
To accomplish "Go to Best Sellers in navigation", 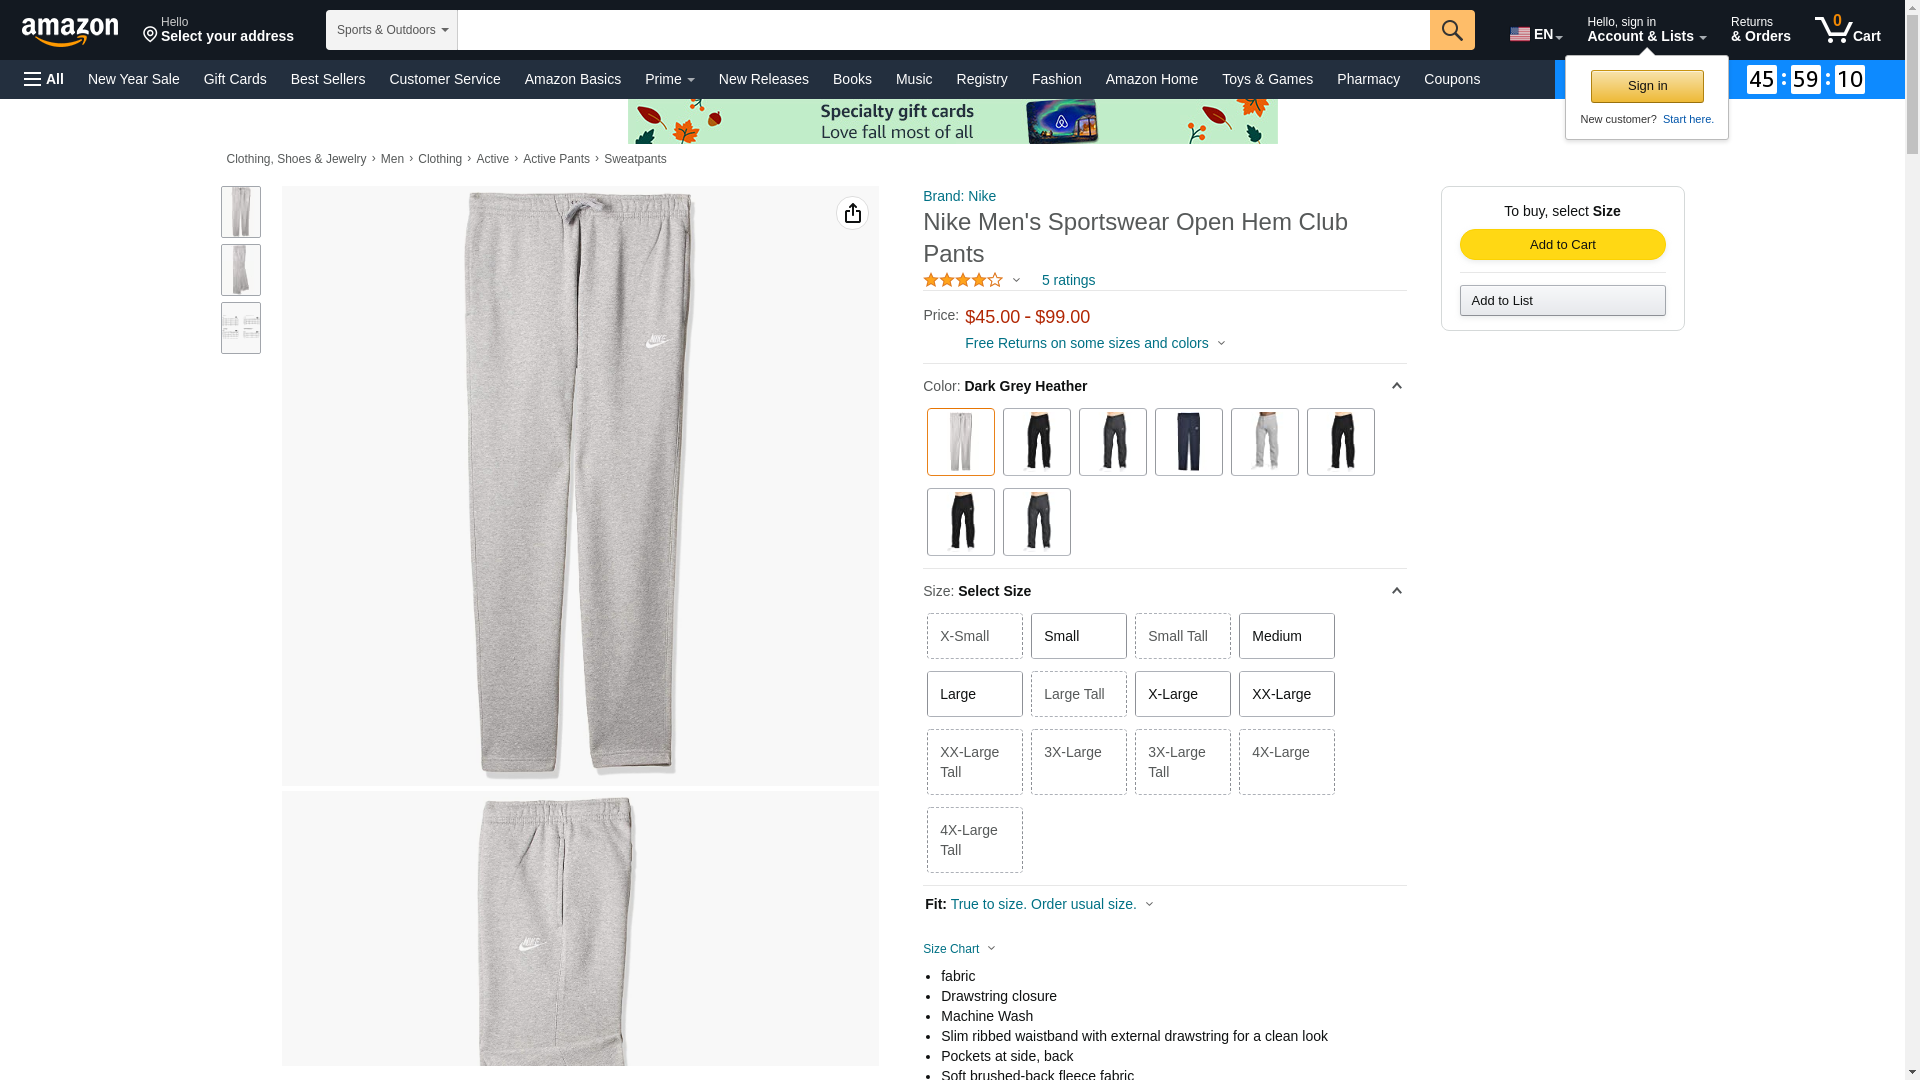I will (327, 79).
